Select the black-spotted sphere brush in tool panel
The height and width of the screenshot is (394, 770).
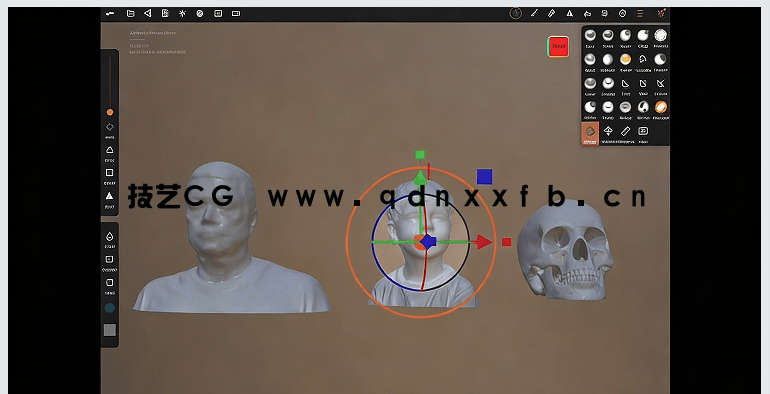coord(643,107)
